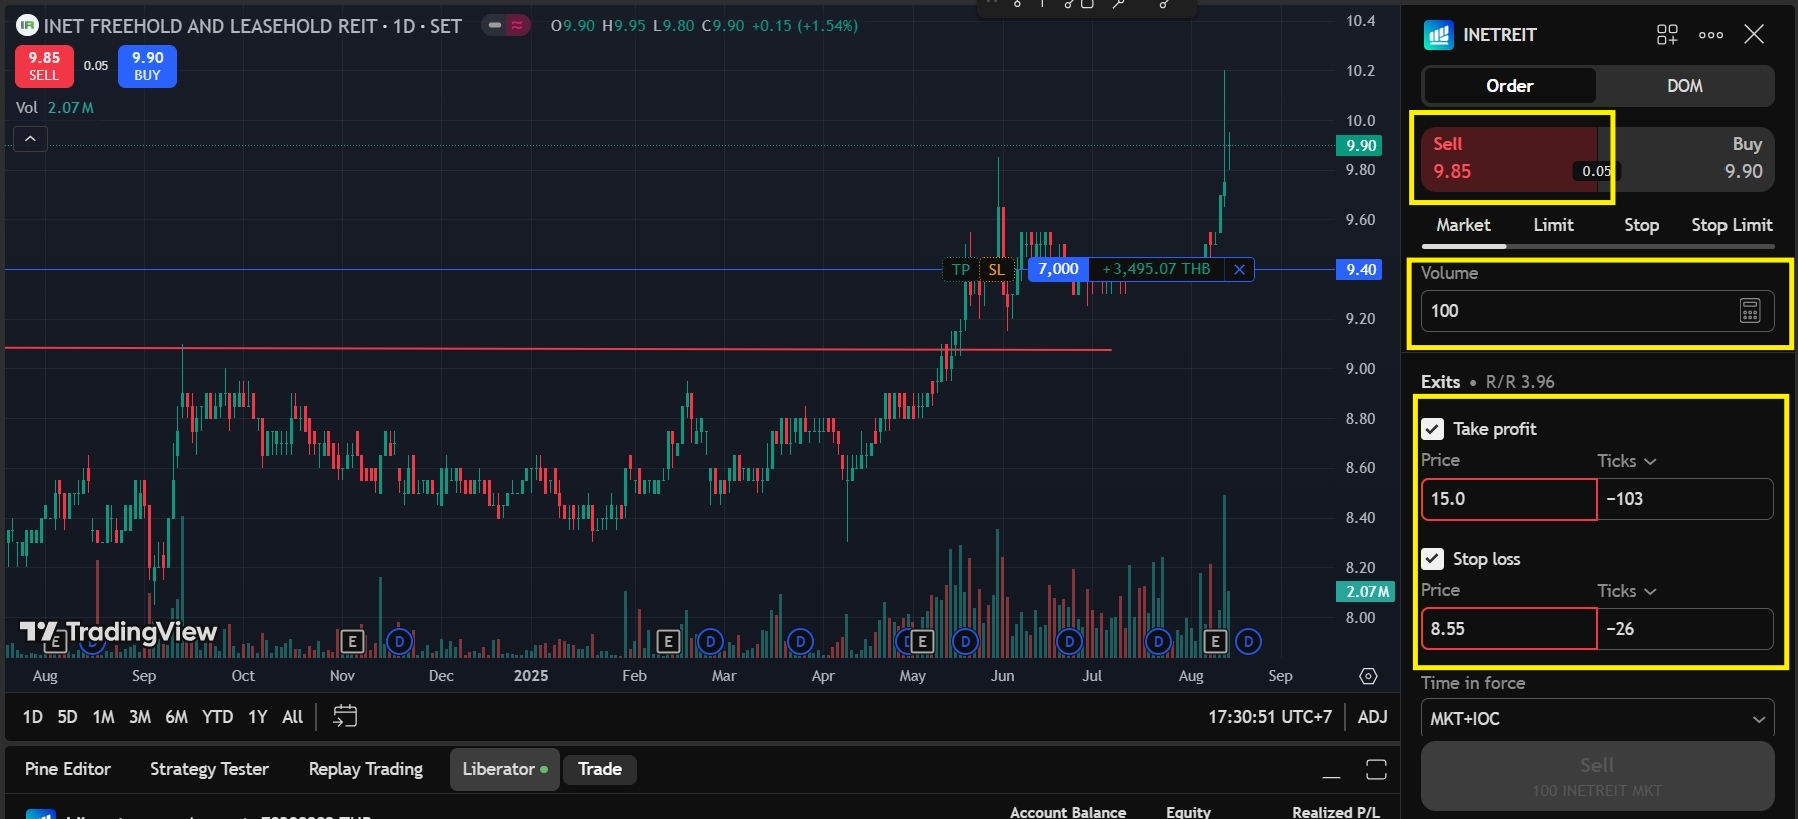
Task: Uncheck the Take profit checkbox
Action: click(x=1432, y=429)
